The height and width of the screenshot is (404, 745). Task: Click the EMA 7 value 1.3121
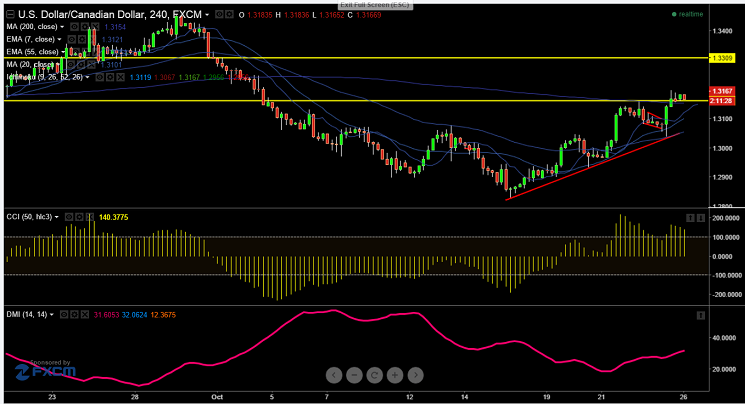(x=112, y=39)
